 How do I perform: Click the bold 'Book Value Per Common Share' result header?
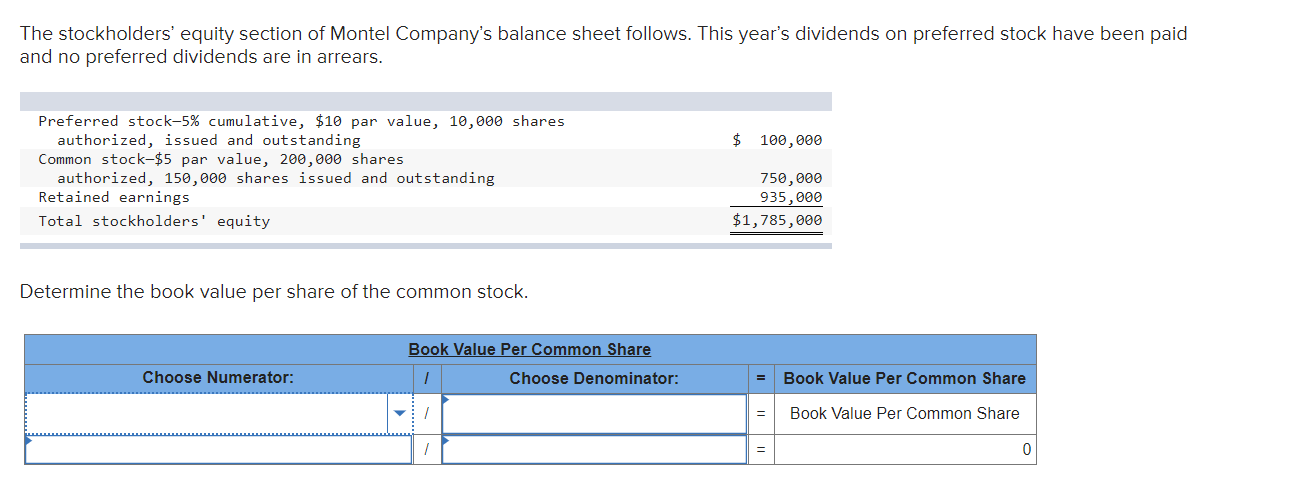coord(905,378)
